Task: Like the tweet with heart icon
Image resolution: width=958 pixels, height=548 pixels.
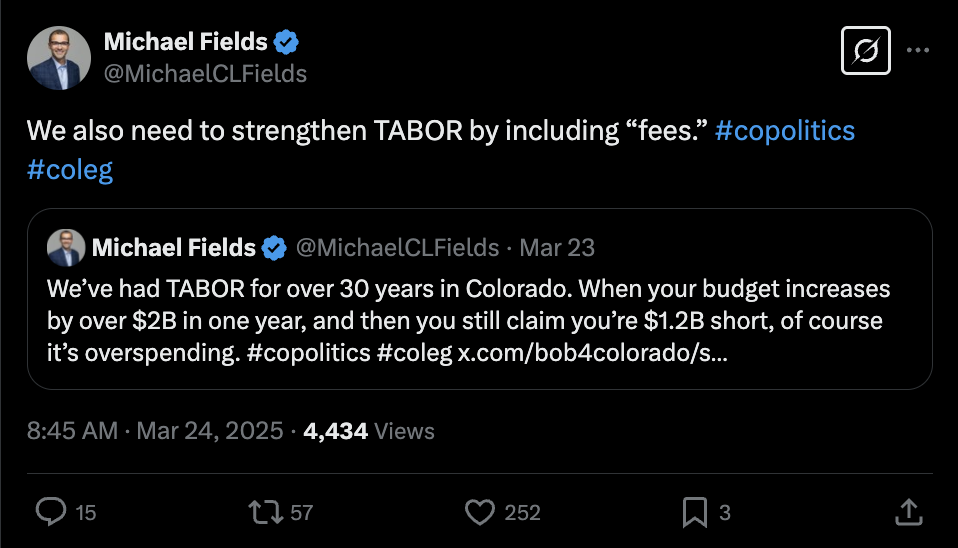Action: click(x=480, y=512)
